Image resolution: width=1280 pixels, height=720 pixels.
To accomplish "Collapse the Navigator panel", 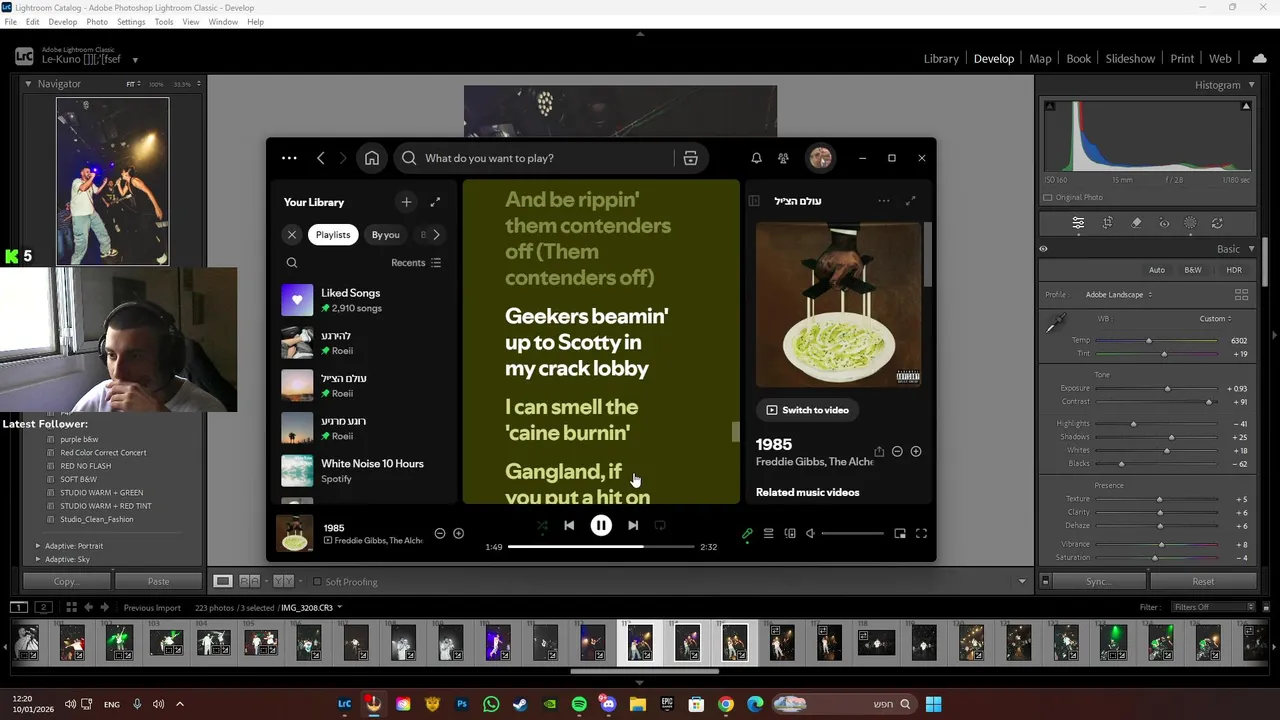I will (28, 84).
